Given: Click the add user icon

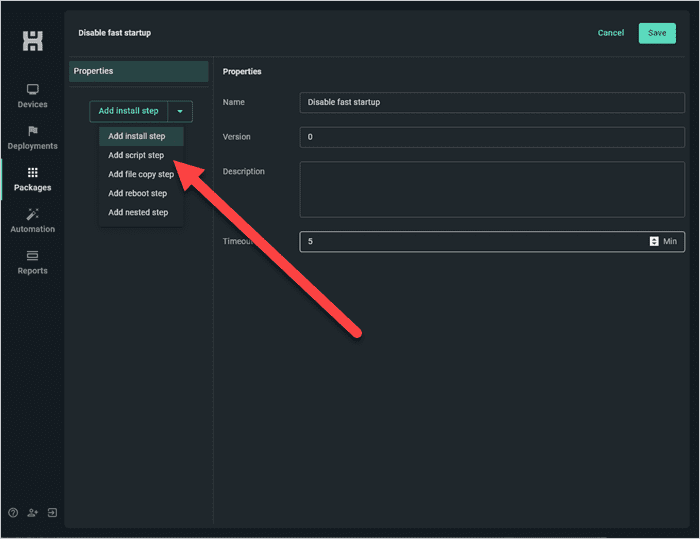Looking at the screenshot, I should [33, 513].
